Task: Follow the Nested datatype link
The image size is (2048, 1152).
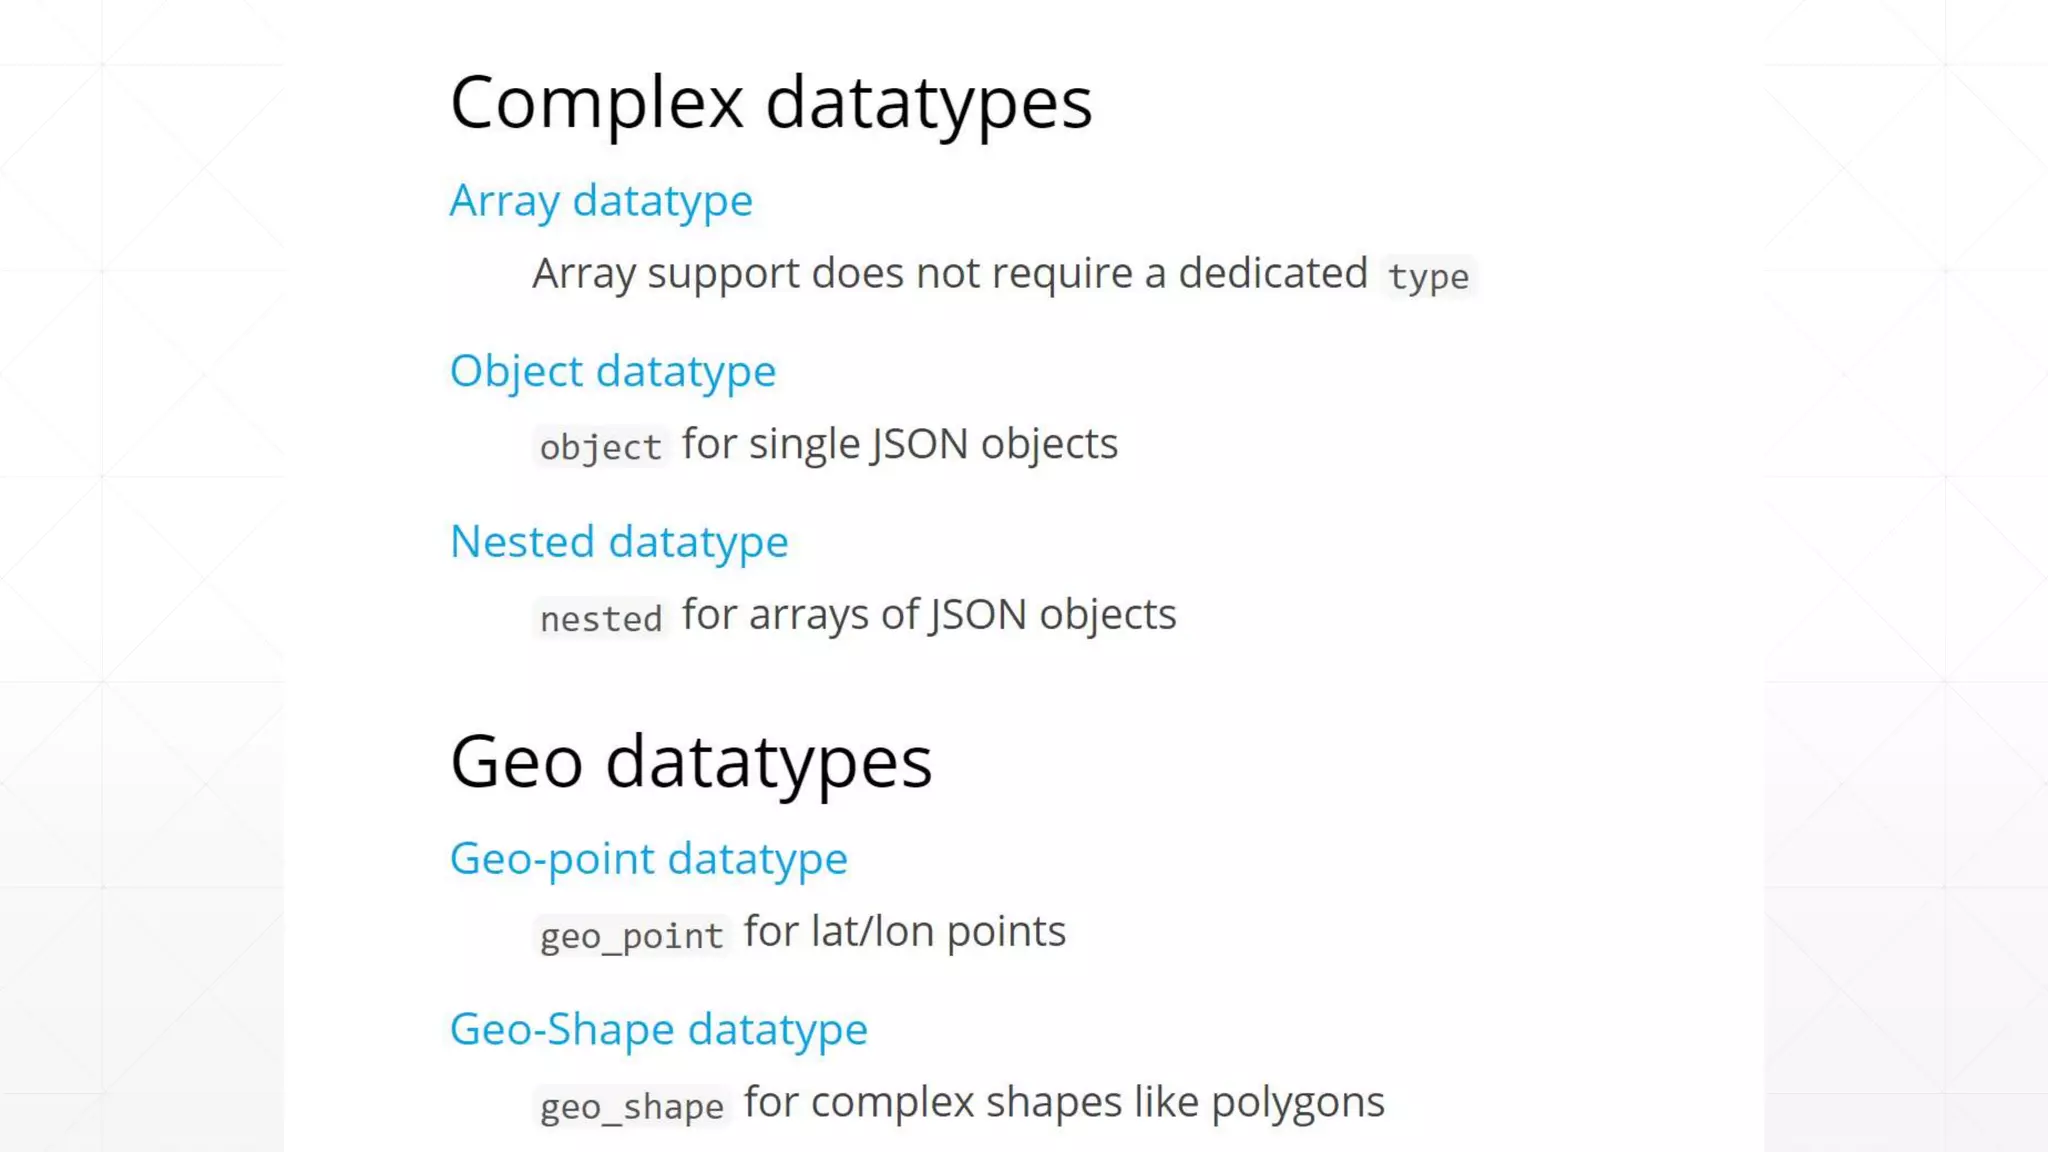Action: click(x=619, y=542)
